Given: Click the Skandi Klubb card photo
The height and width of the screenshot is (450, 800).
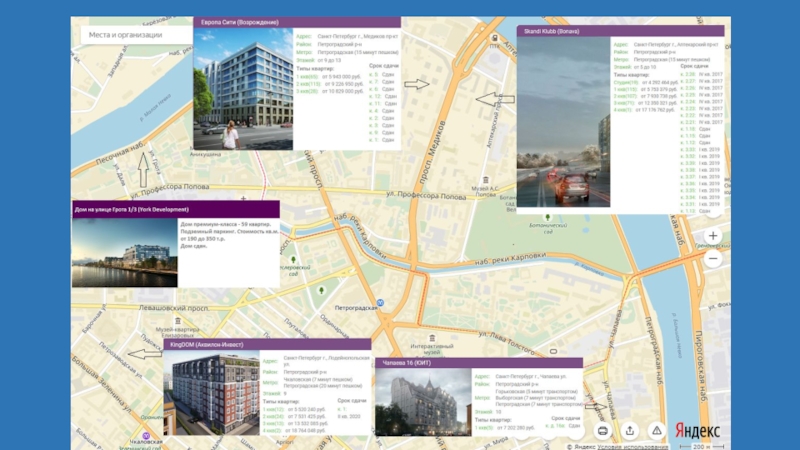Looking at the screenshot, I should [x=563, y=122].
